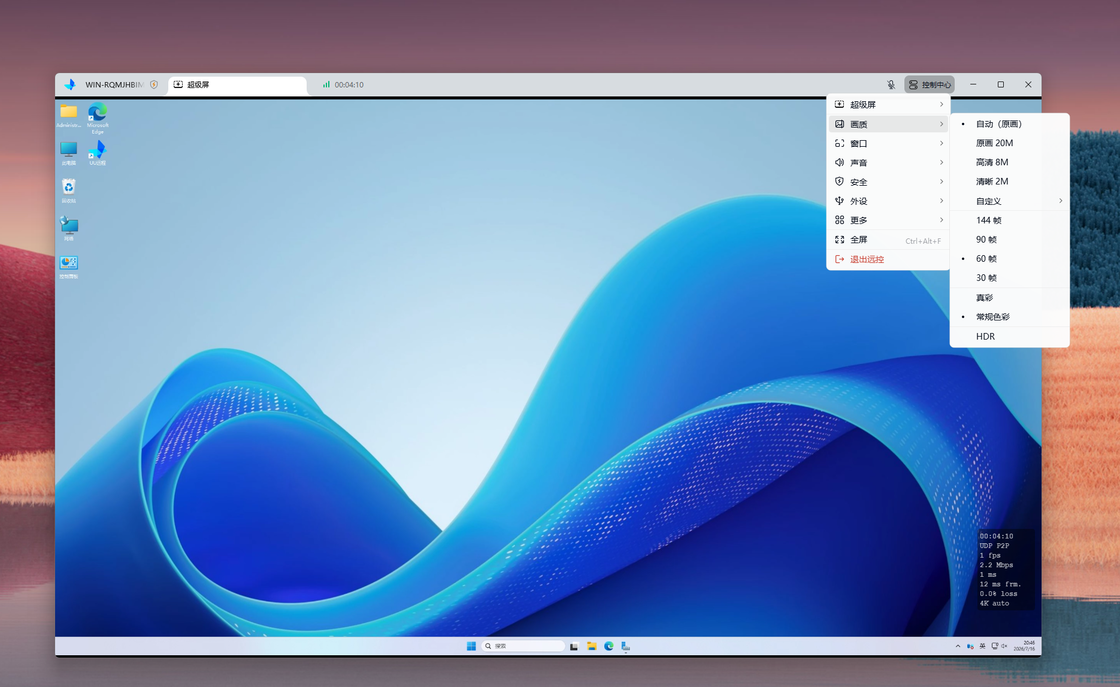Expand the 自定义 submenu arrow
The height and width of the screenshot is (687, 1120).
pos(1061,201)
